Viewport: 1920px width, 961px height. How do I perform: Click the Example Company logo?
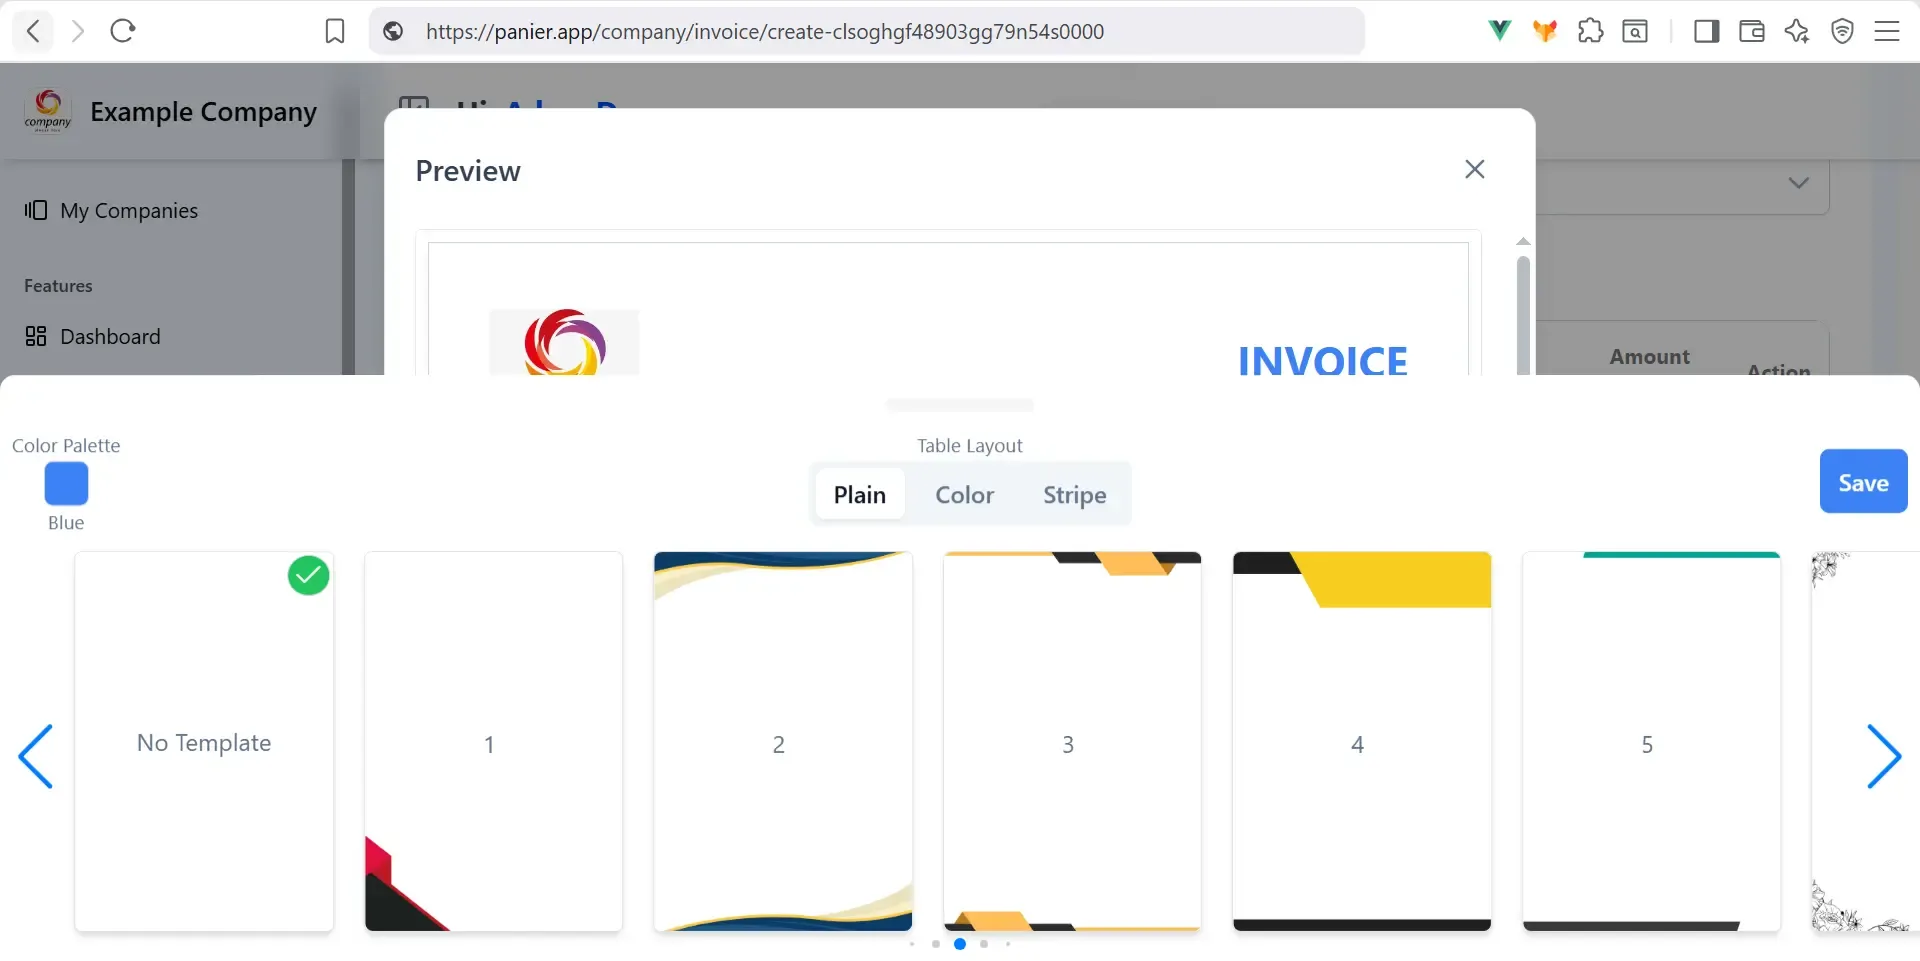48,111
